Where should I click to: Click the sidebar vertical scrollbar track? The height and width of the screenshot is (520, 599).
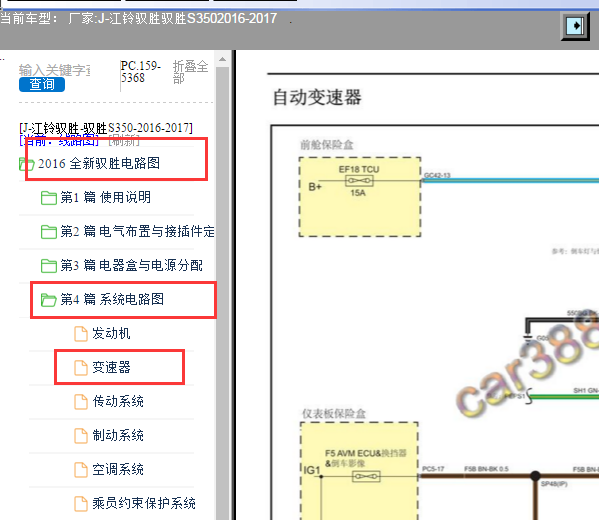(223, 293)
